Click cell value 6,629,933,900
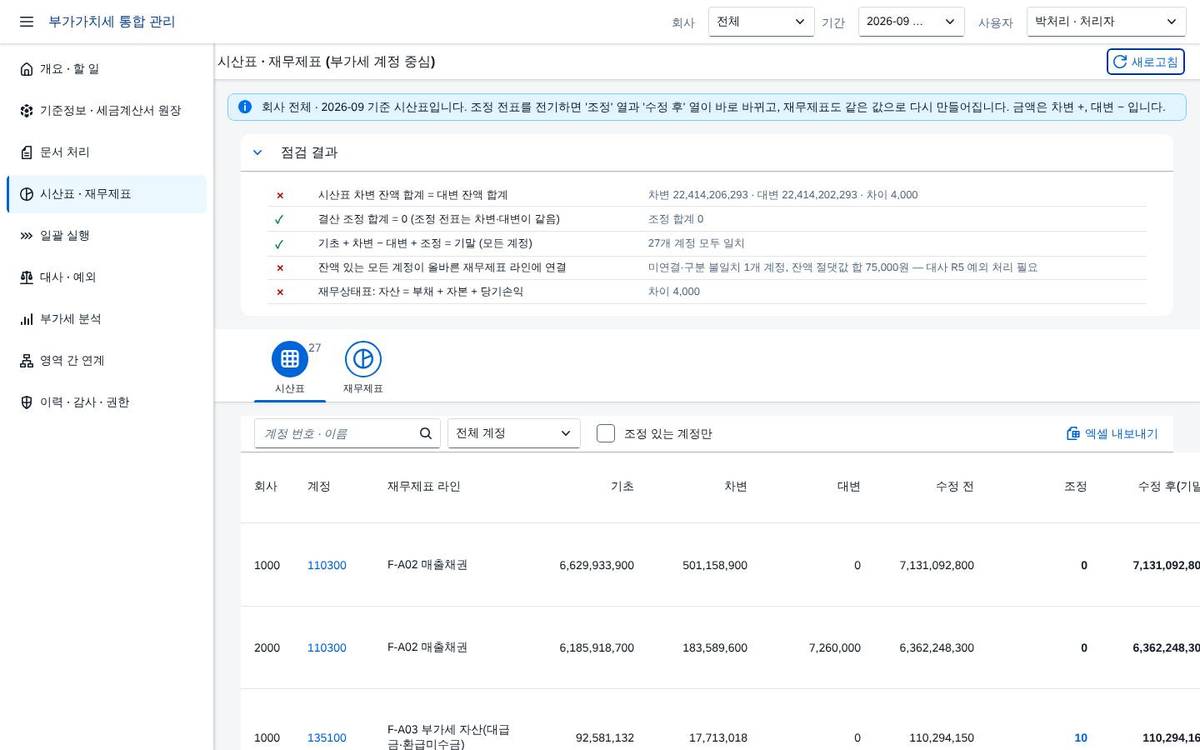The width and height of the screenshot is (1200, 750). point(596,565)
